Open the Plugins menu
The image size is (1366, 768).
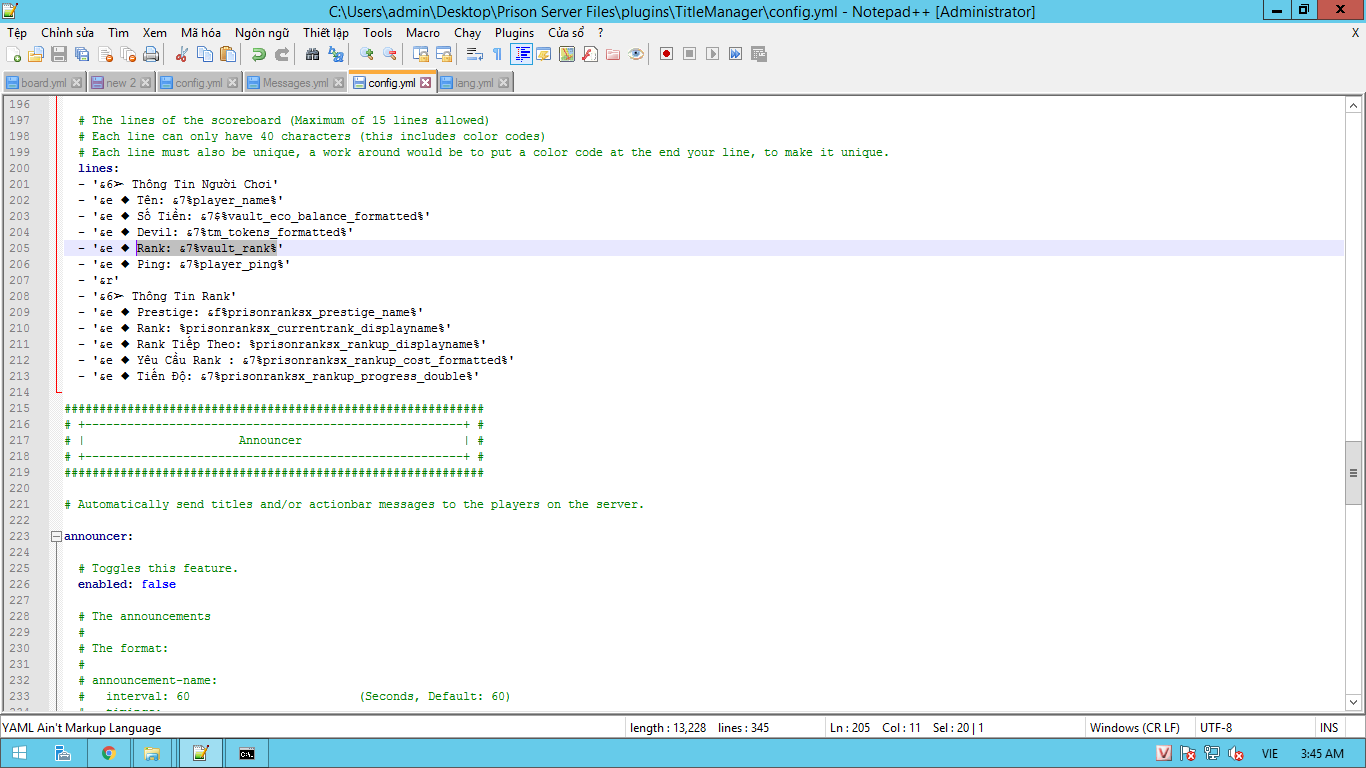click(514, 33)
